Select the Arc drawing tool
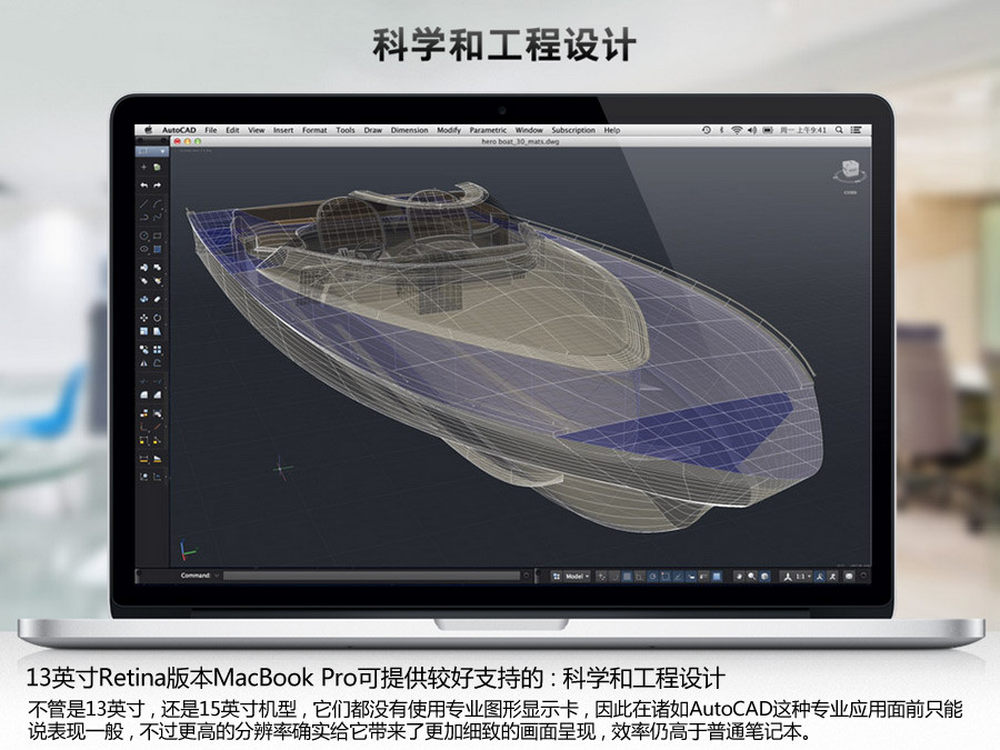This screenshot has width=1000, height=750. pyautogui.click(x=157, y=203)
